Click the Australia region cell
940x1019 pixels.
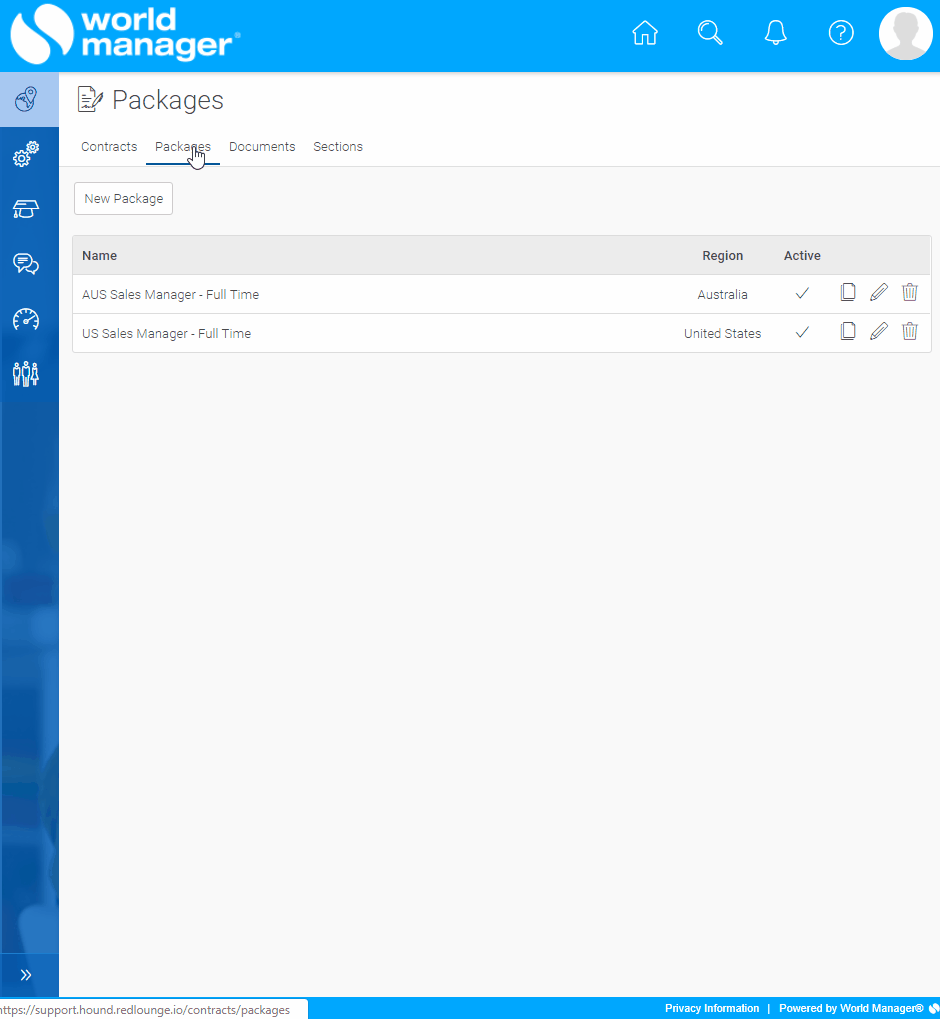[722, 294]
